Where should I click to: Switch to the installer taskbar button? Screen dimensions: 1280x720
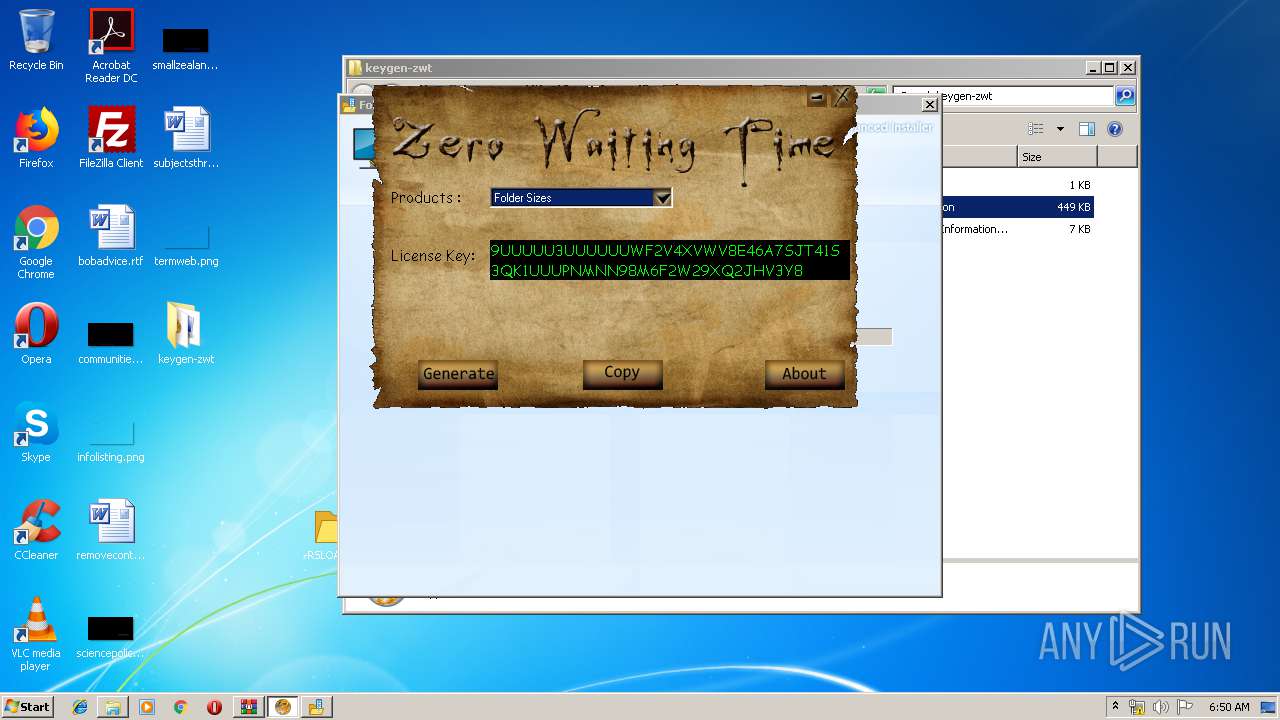317,707
